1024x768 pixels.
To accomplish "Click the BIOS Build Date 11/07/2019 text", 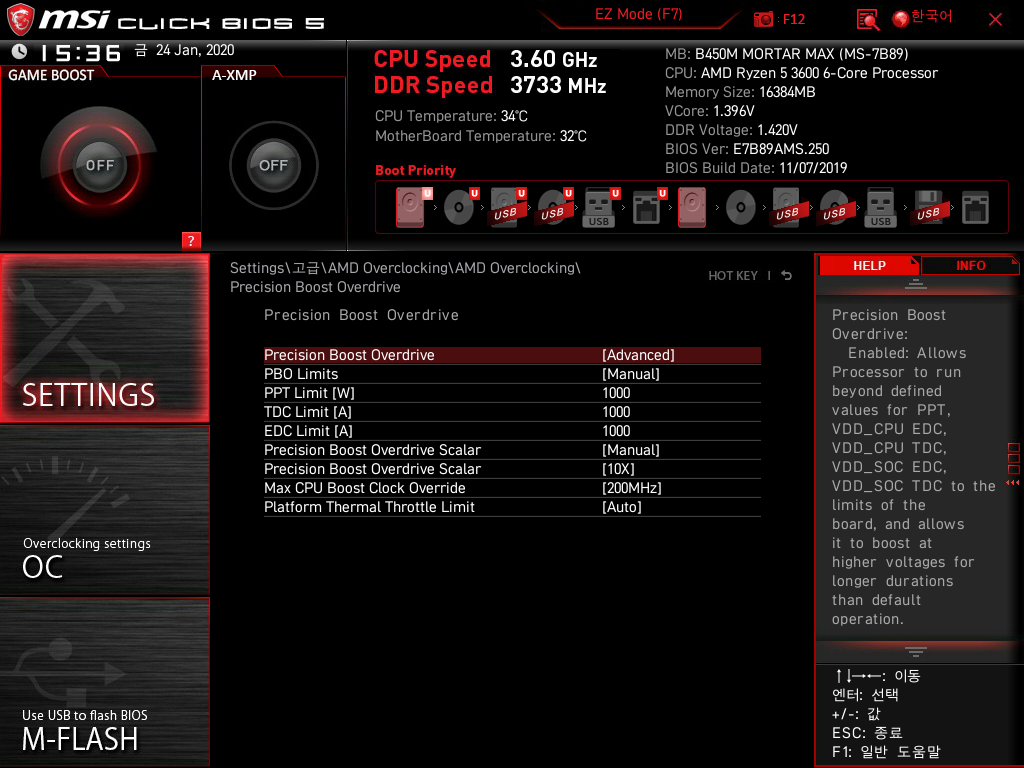I will pyautogui.click(x=756, y=168).
